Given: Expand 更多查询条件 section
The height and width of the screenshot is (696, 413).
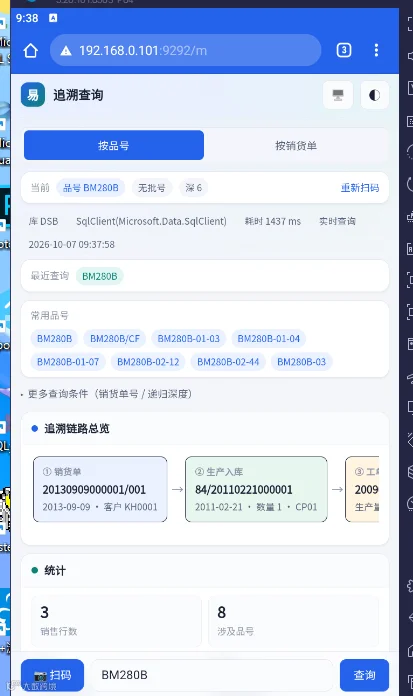Looking at the screenshot, I should point(107,394).
